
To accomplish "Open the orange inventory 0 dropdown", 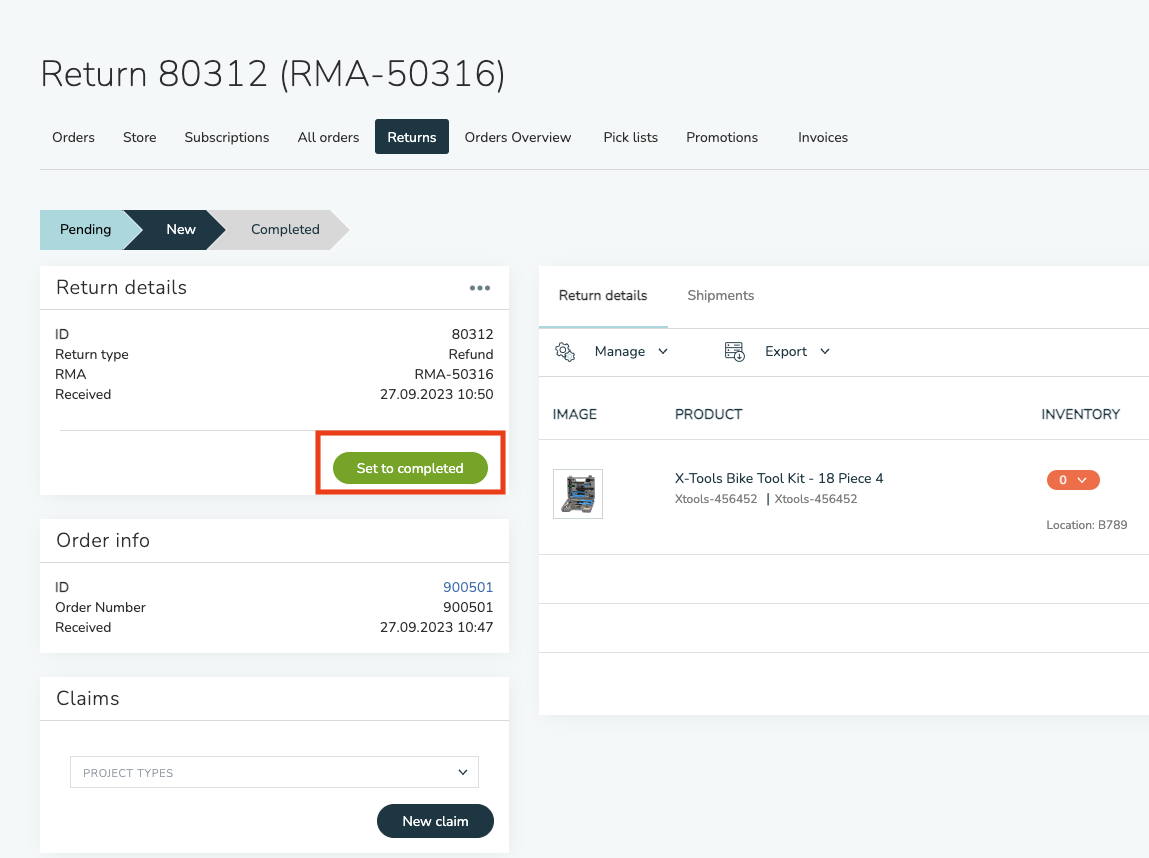I will pyautogui.click(x=1073, y=480).
